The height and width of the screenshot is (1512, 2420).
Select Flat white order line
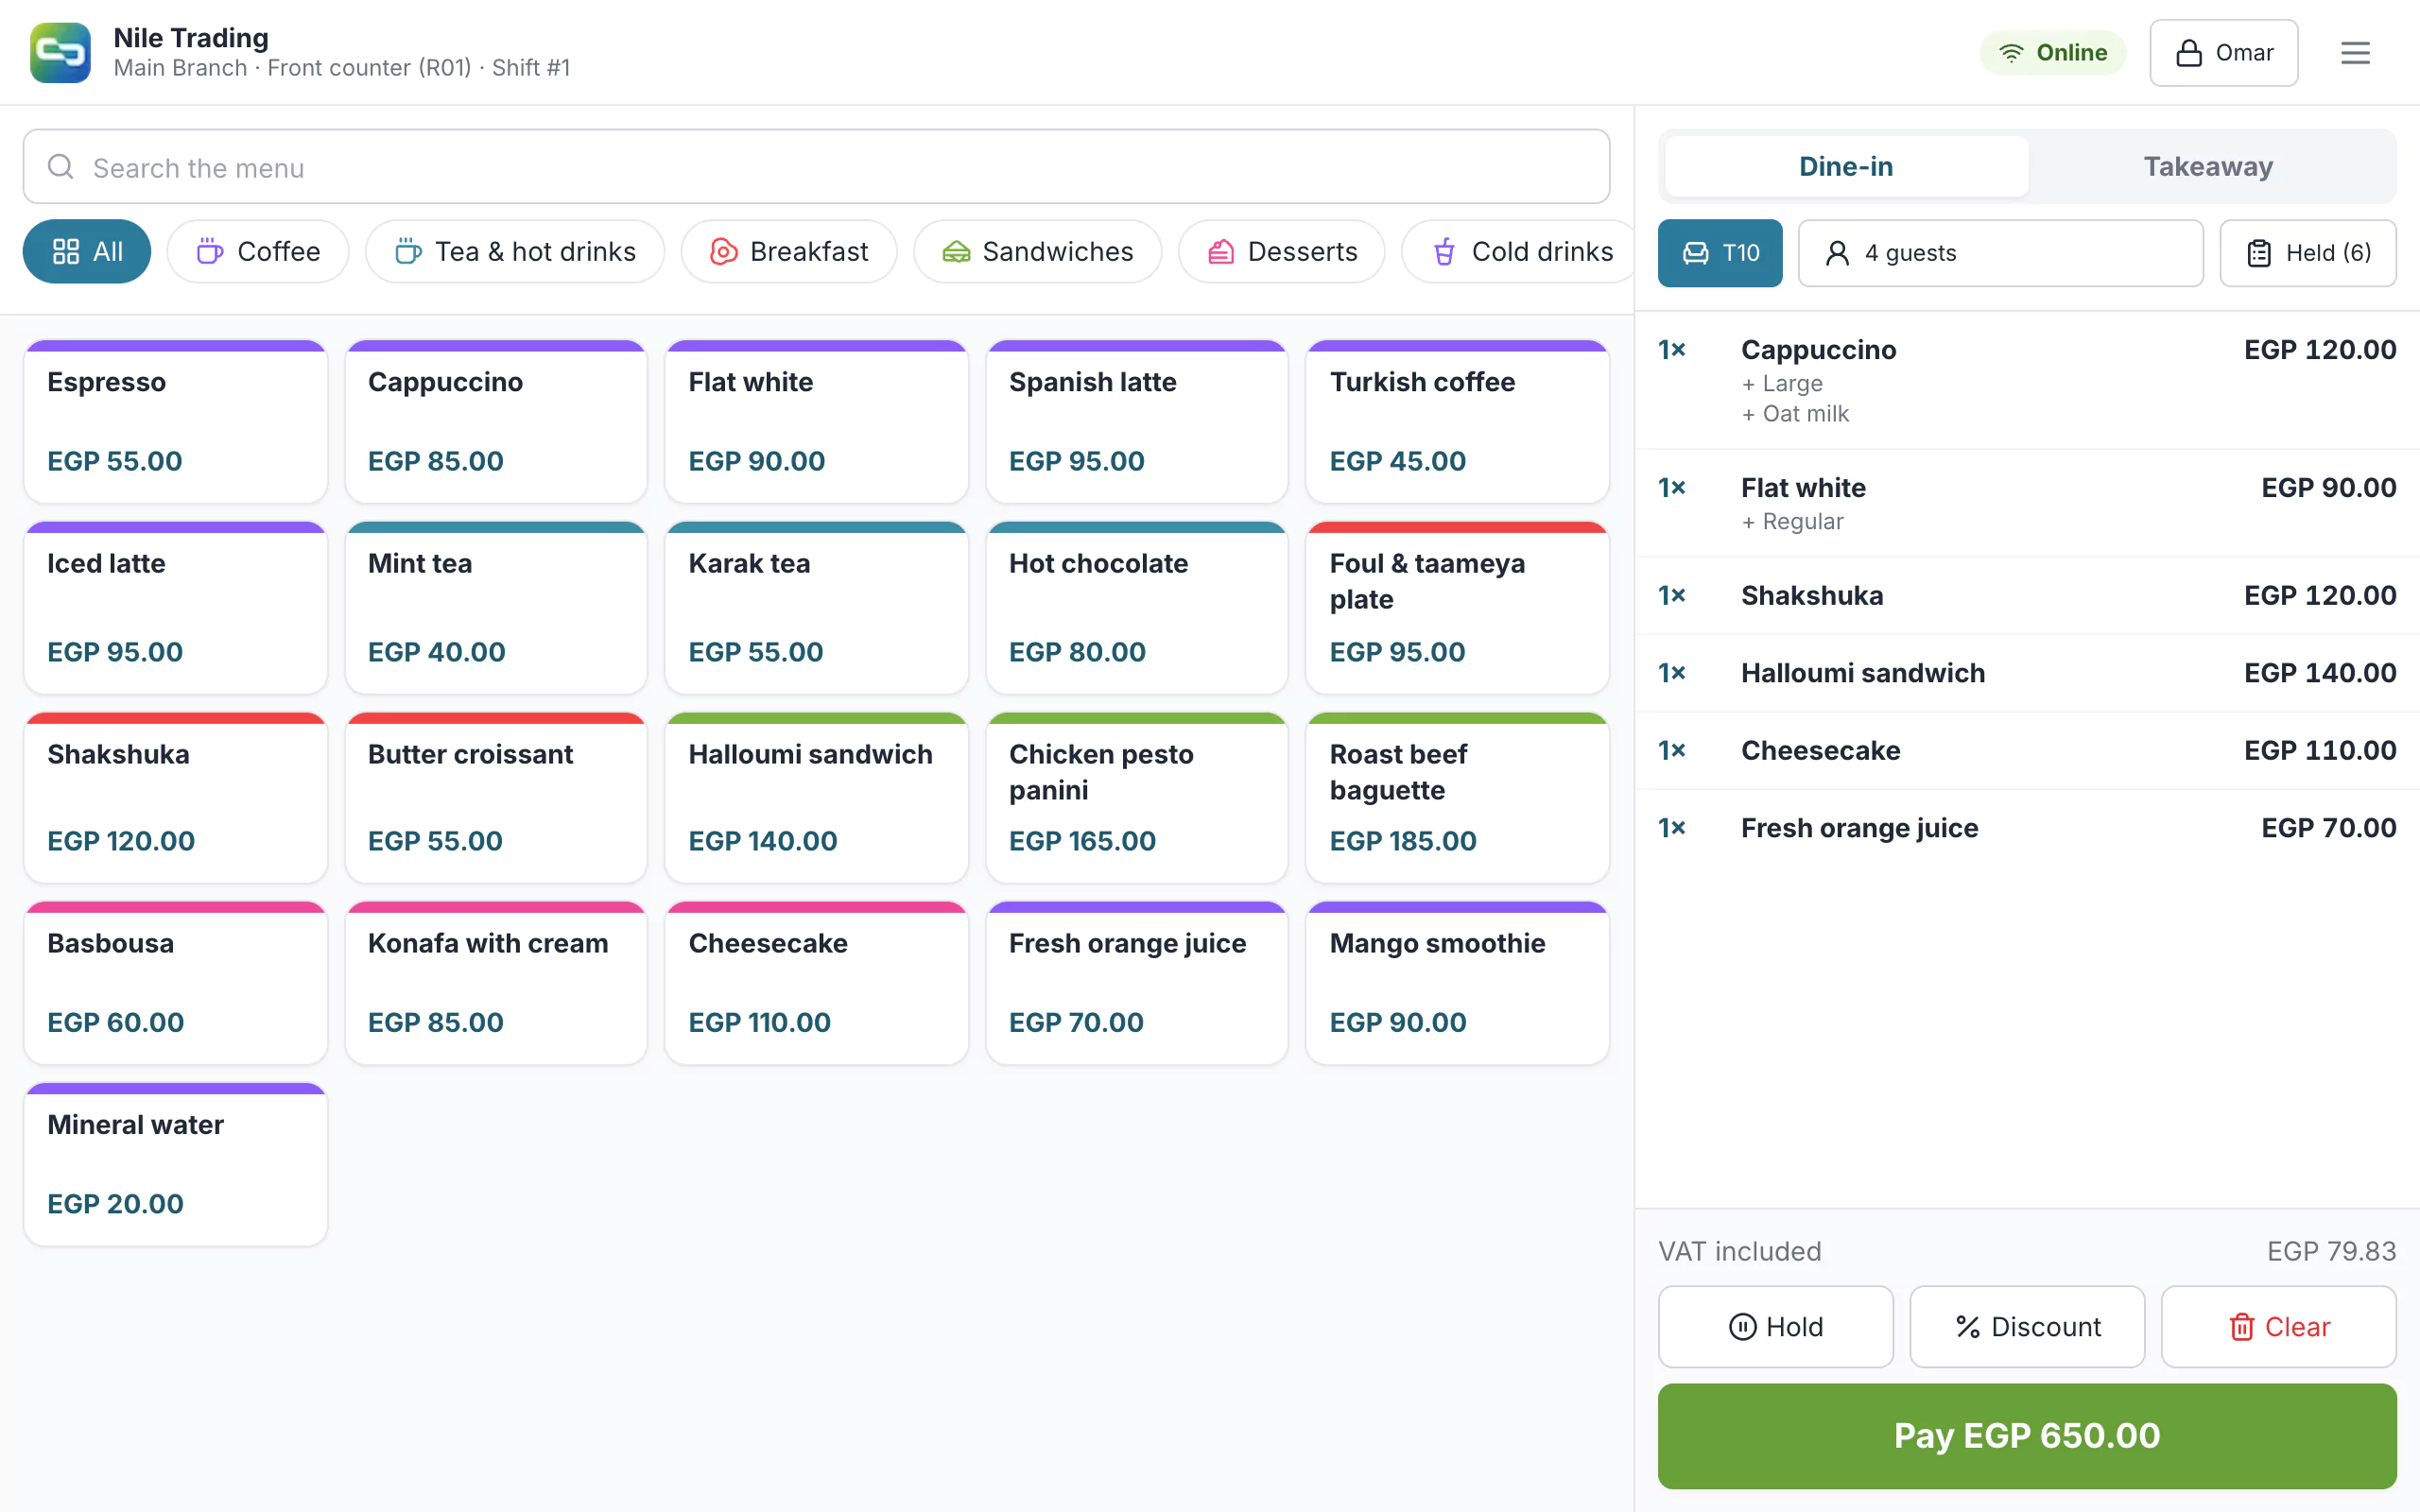tap(2027, 503)
